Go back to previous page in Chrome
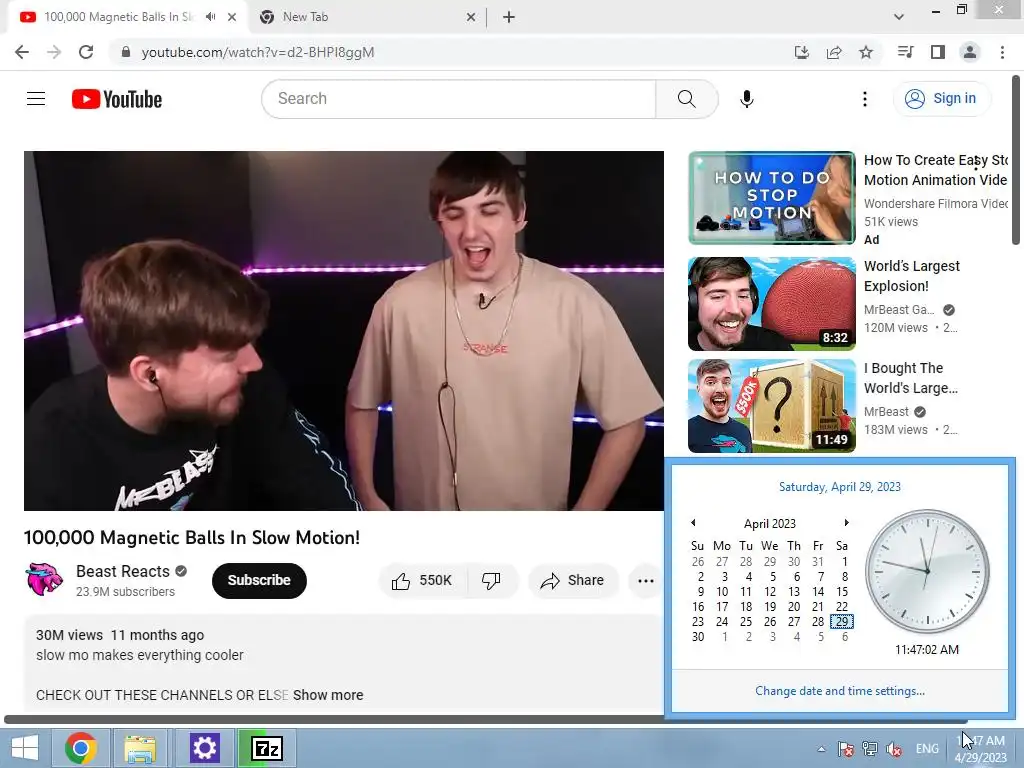 (22, 52)
